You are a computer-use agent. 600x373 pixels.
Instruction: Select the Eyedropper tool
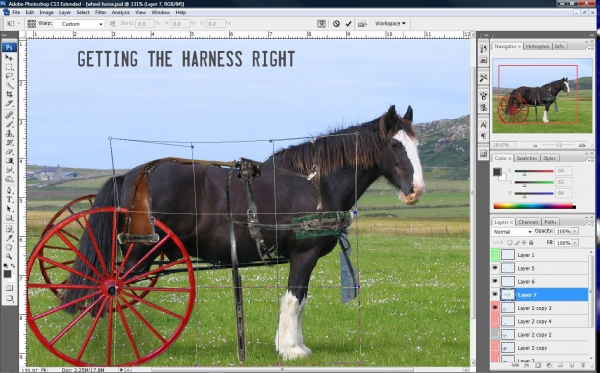pyautogui.click(x=9, y=238)
